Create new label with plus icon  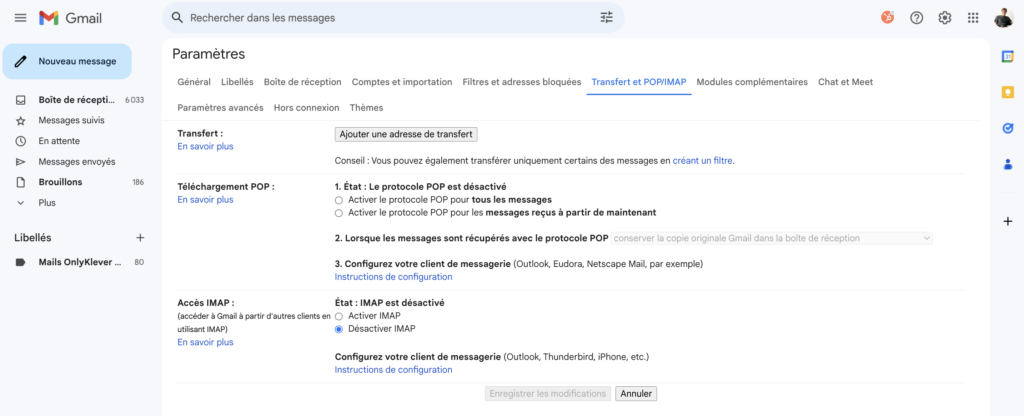click(x=140, y=238)
